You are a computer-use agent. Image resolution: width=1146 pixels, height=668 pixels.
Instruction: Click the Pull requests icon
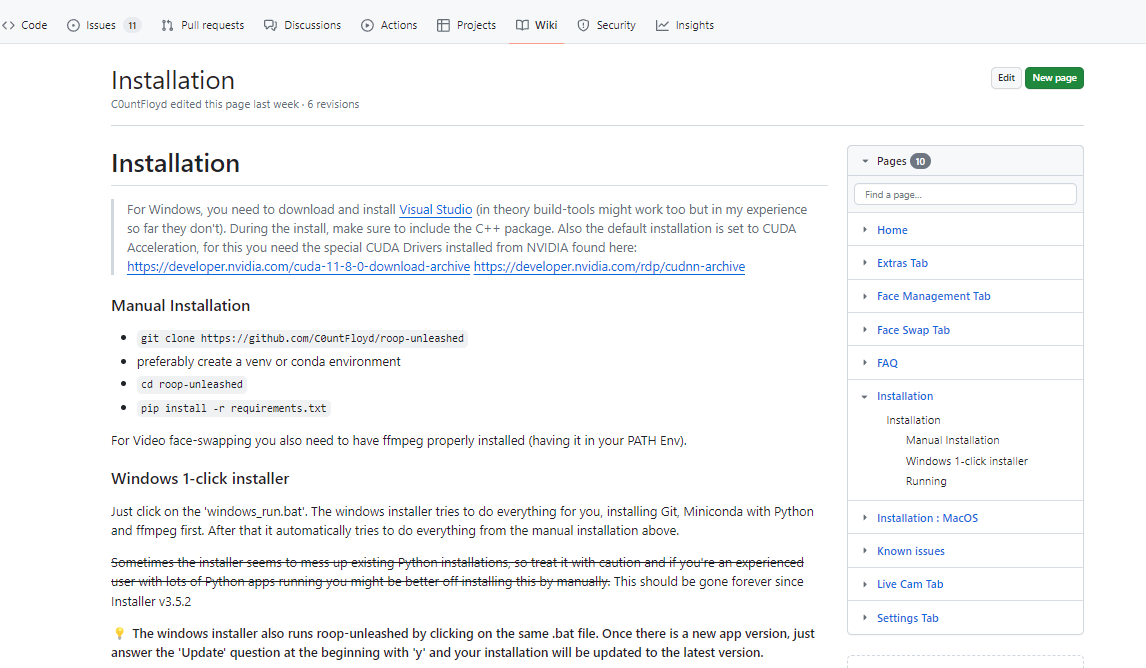[x=167, y=25]
